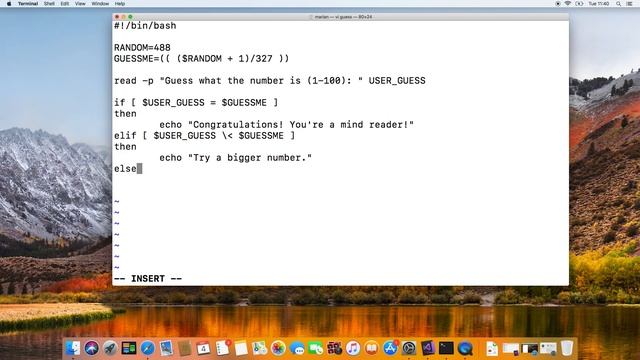Open FaceTime green icon in dock

(x=316, y=348)
